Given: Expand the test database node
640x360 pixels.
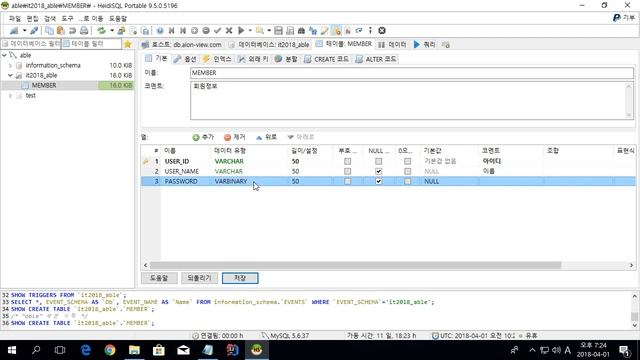Looking at the screenshot, I should pyautogui.click(x=10, y=96).
